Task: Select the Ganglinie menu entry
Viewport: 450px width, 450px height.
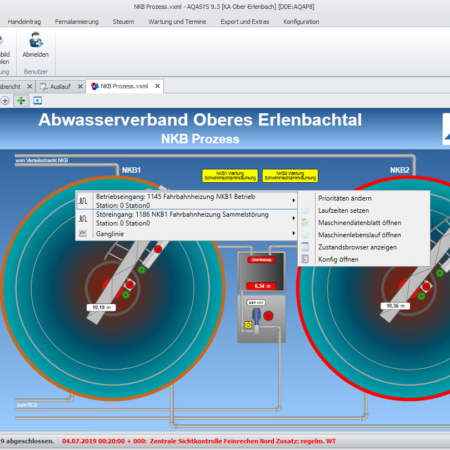Action: (187, 234)
